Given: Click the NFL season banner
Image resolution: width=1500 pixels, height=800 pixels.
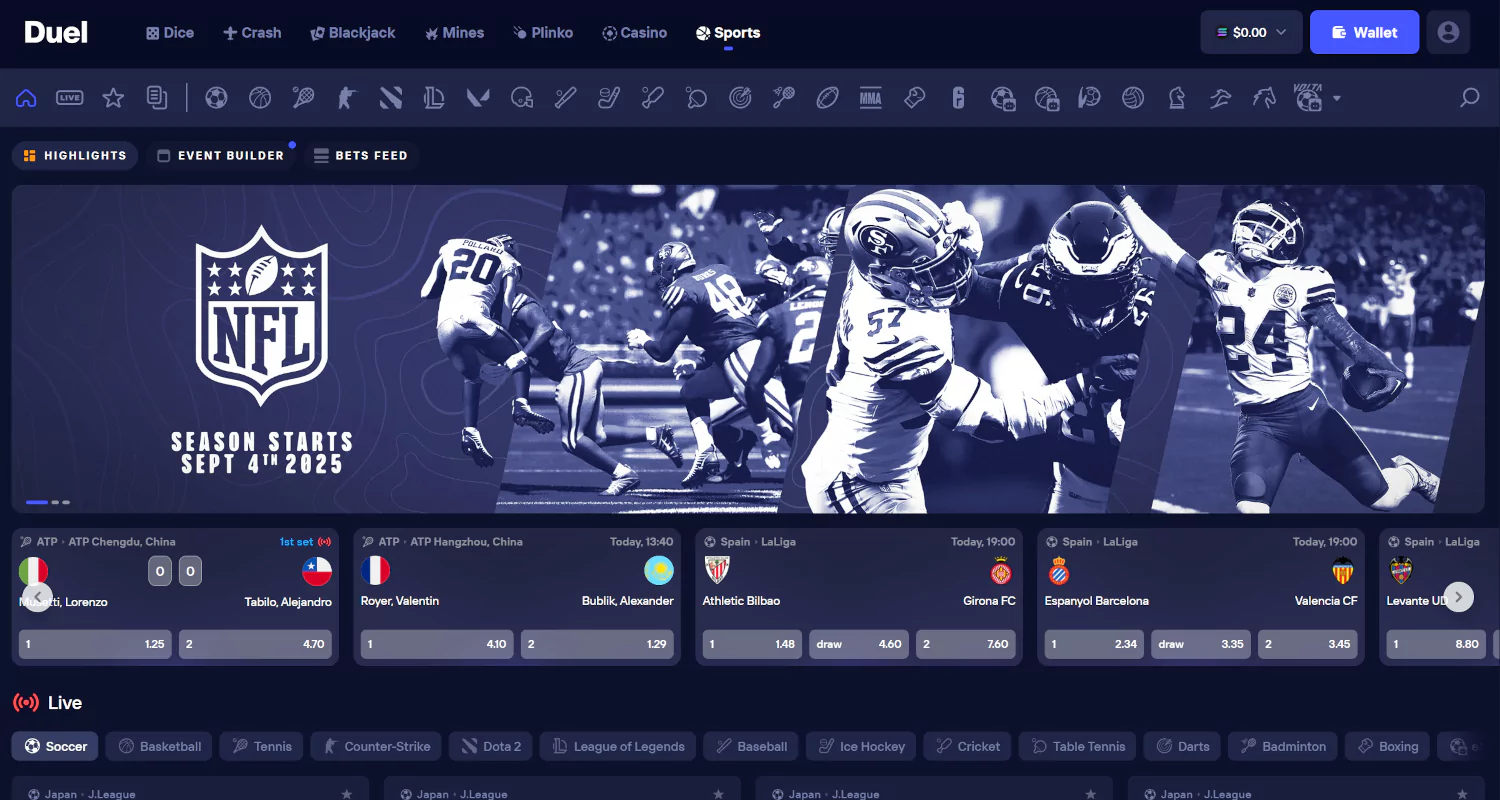Looking at the screenshot, I should click(x=748, y=349).
